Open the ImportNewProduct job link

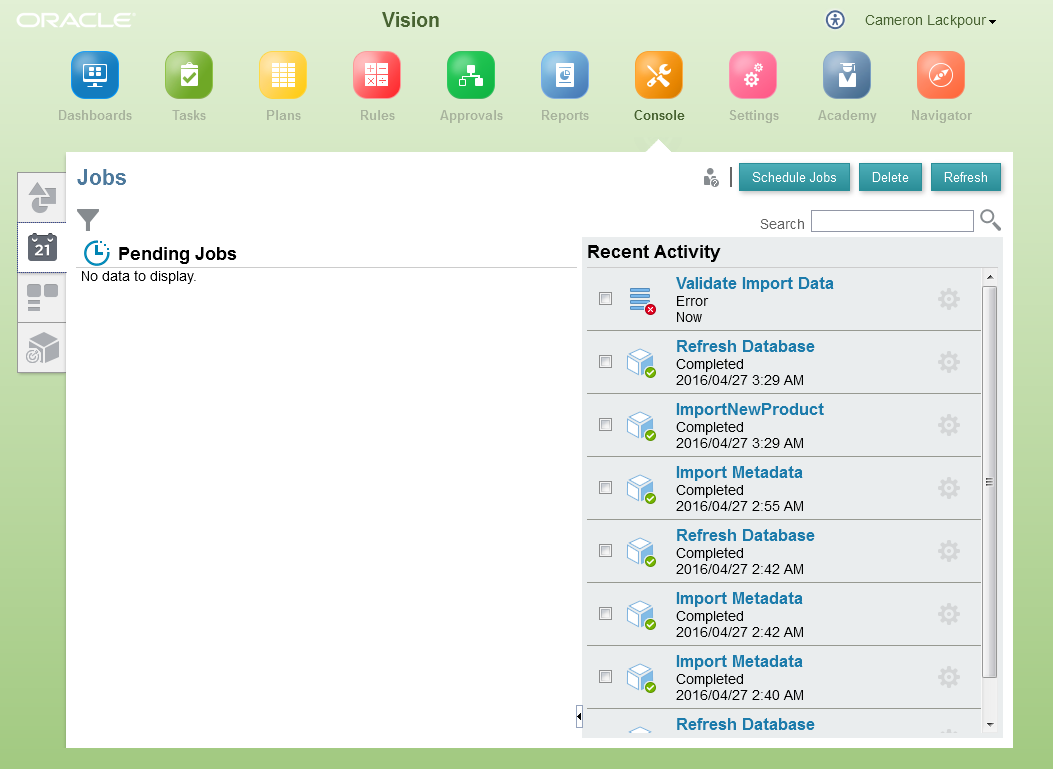pyautogui.click(x=749, y=409)
